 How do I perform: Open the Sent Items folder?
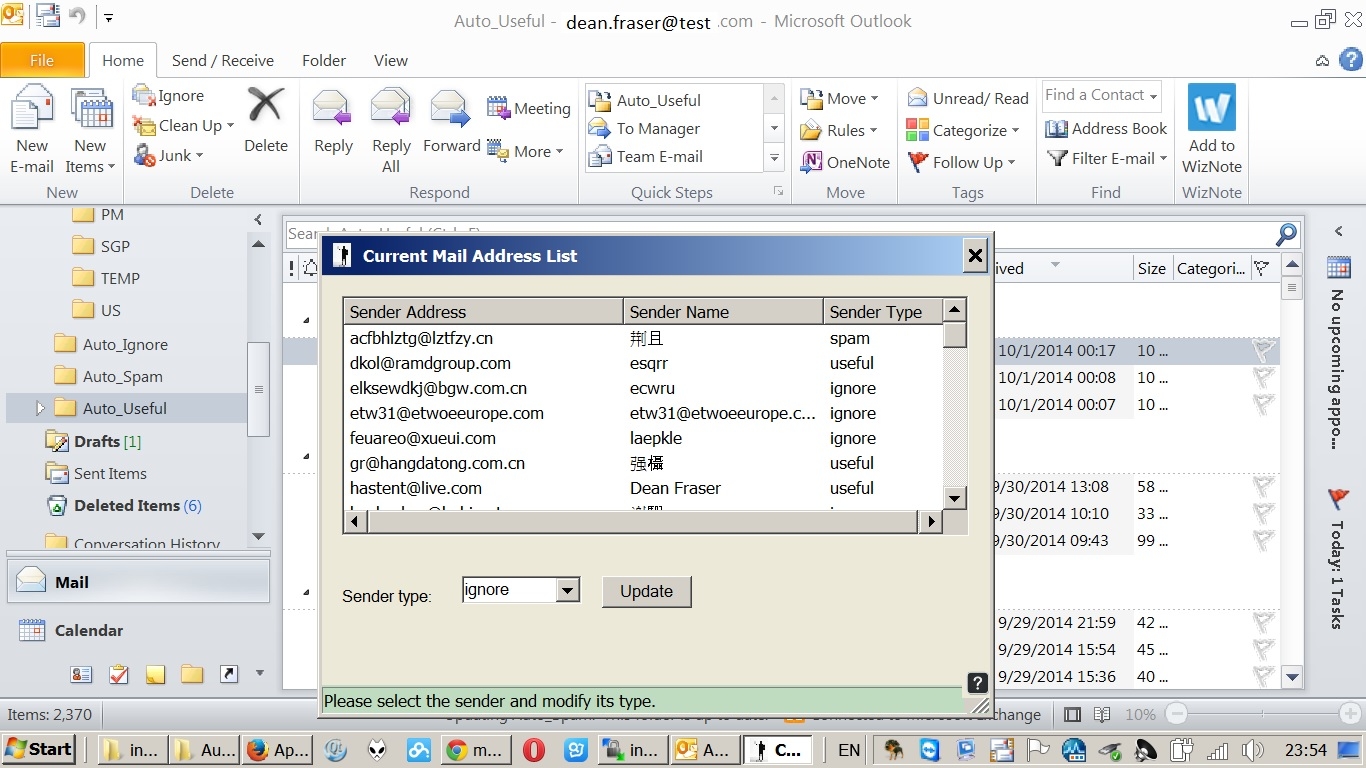pyautogui.click(x=96, y=473)
